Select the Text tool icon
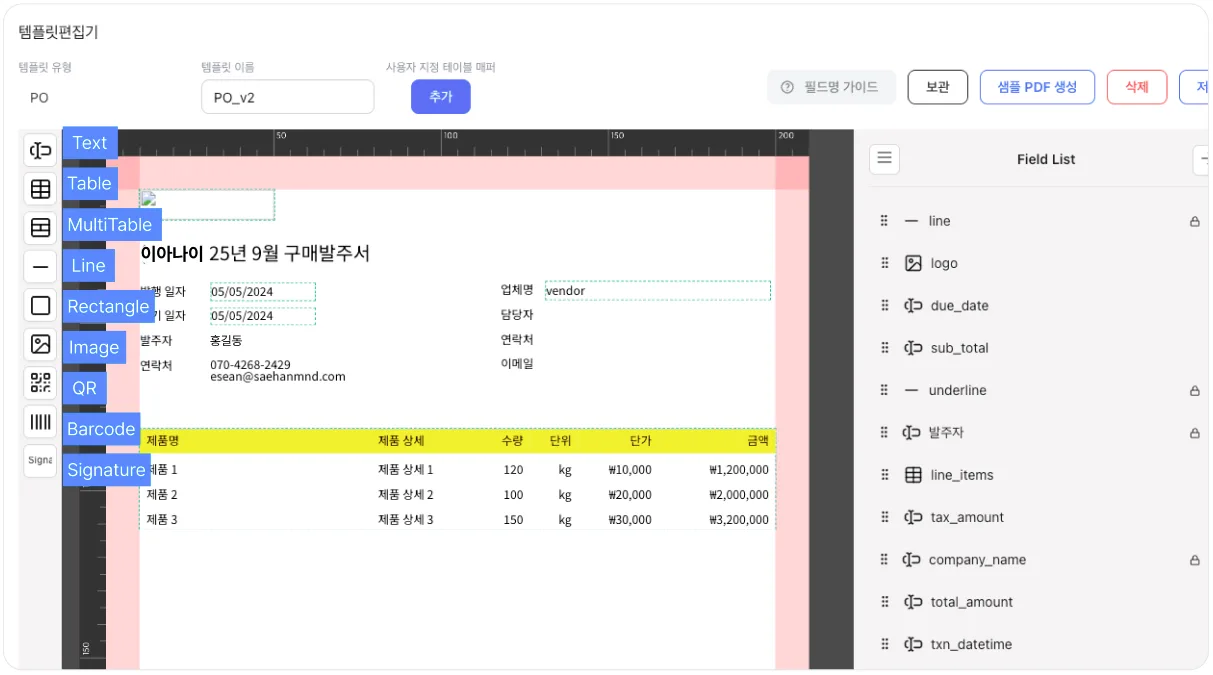Viewport: 1213px width, 675px height. 40,150
